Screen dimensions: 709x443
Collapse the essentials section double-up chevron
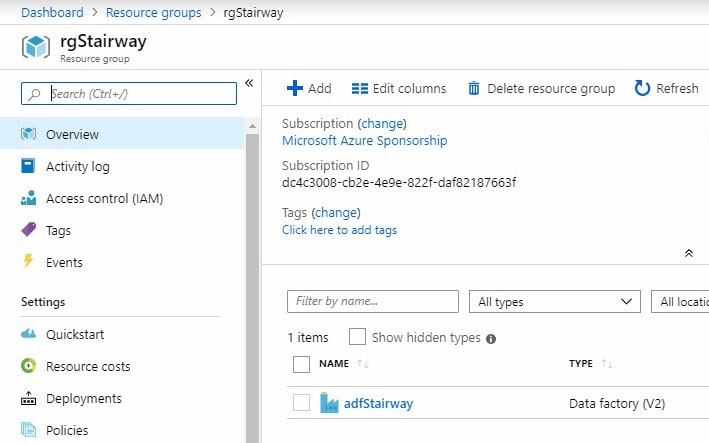click(x=689, y=253)
